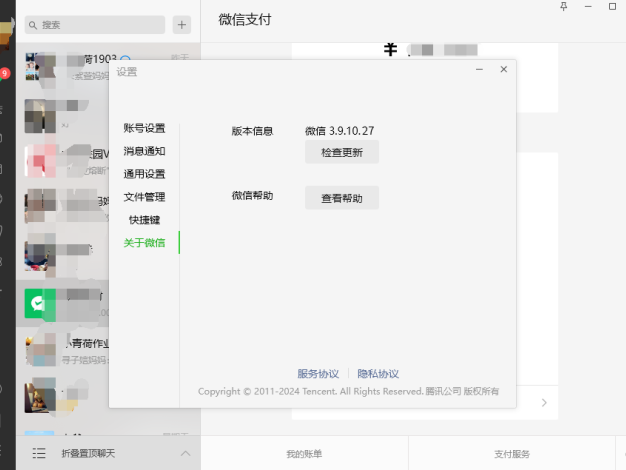Click the 设置 dialog title
The image size is (626, 470).
[127, 72]
